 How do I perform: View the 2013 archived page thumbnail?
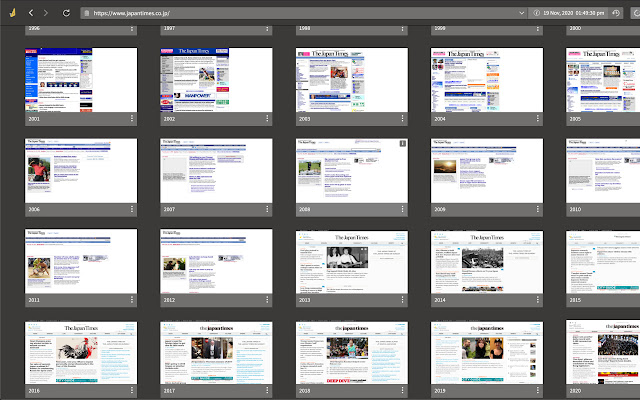click(x=351, y=262)
